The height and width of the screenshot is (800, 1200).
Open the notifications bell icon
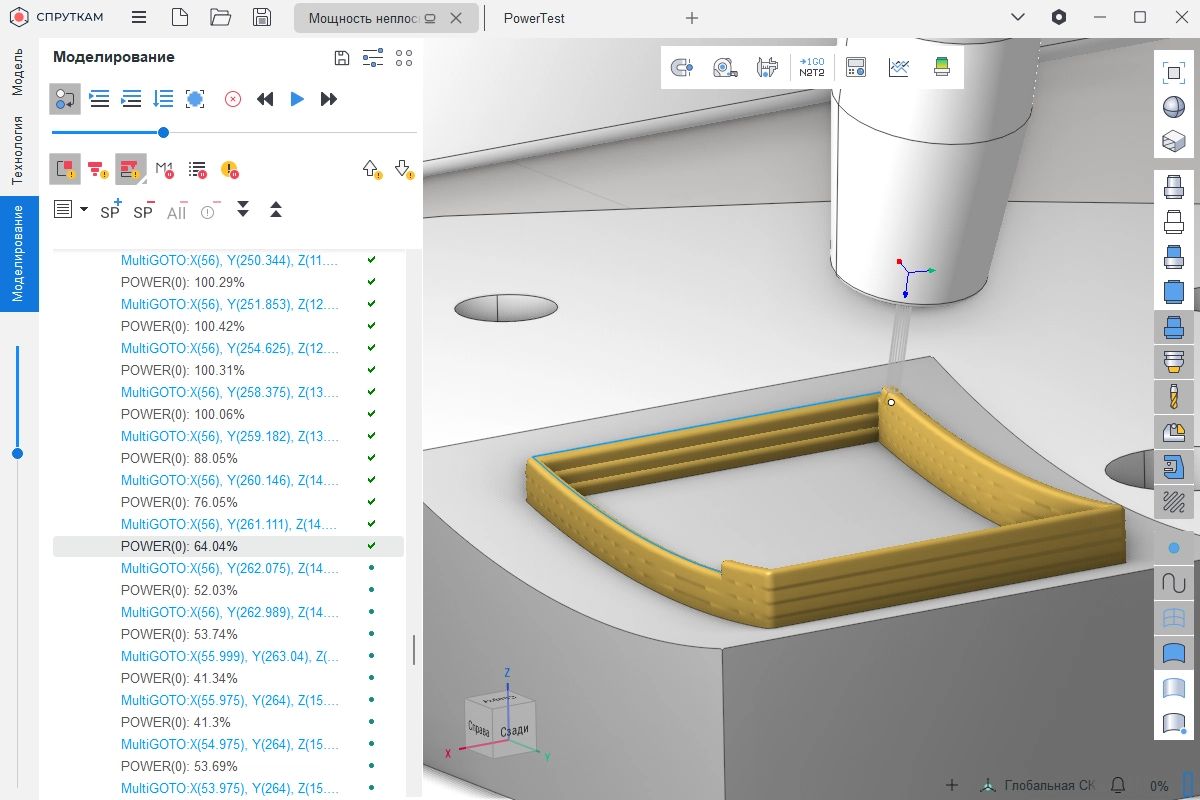pyautogui.click(x=1118, y=785)
